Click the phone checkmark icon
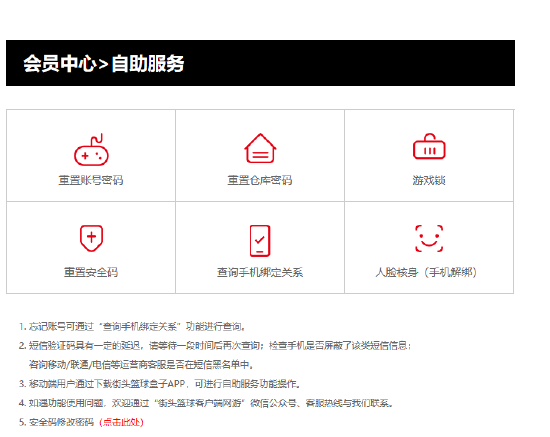The image size is (550, 437). coord(260,241)
